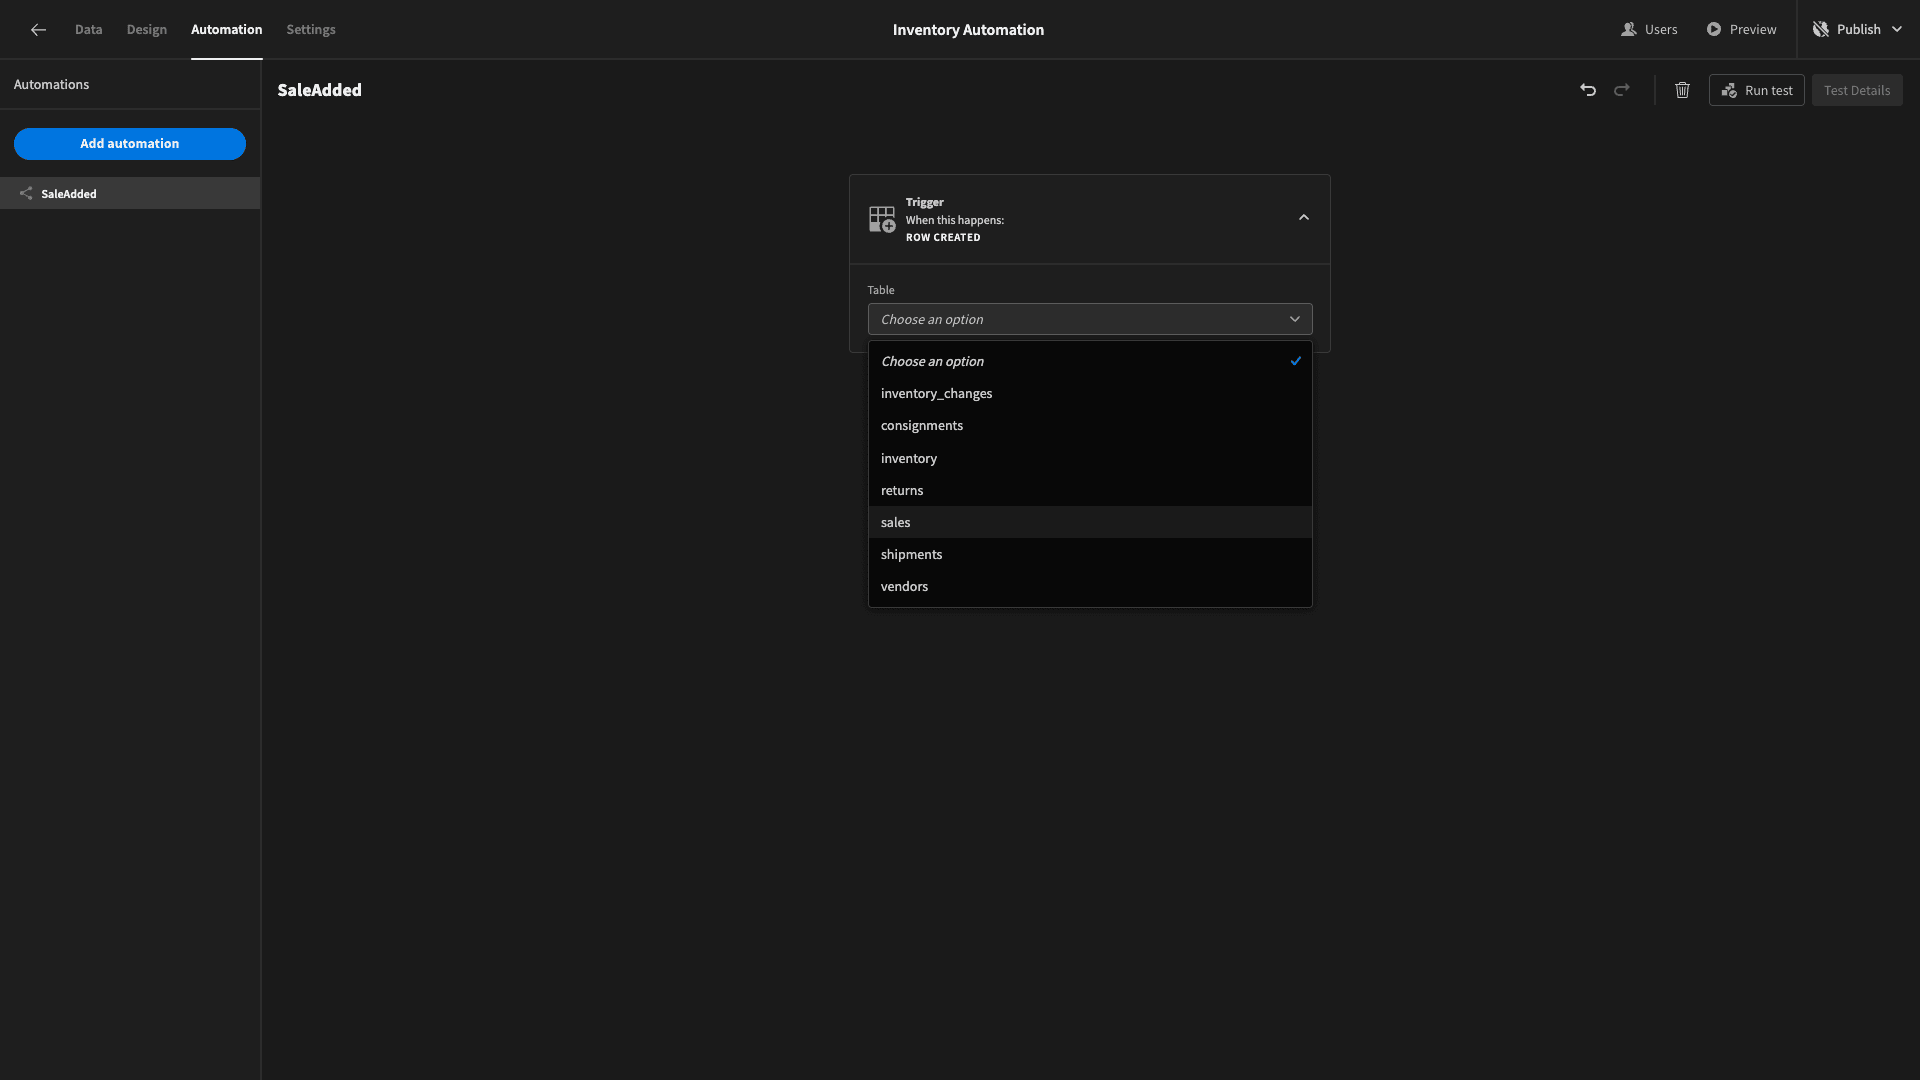The height and width of the screenshot is (1080, 1920).
Task: Delete automation with trash icon
Action: (1682, 90)
